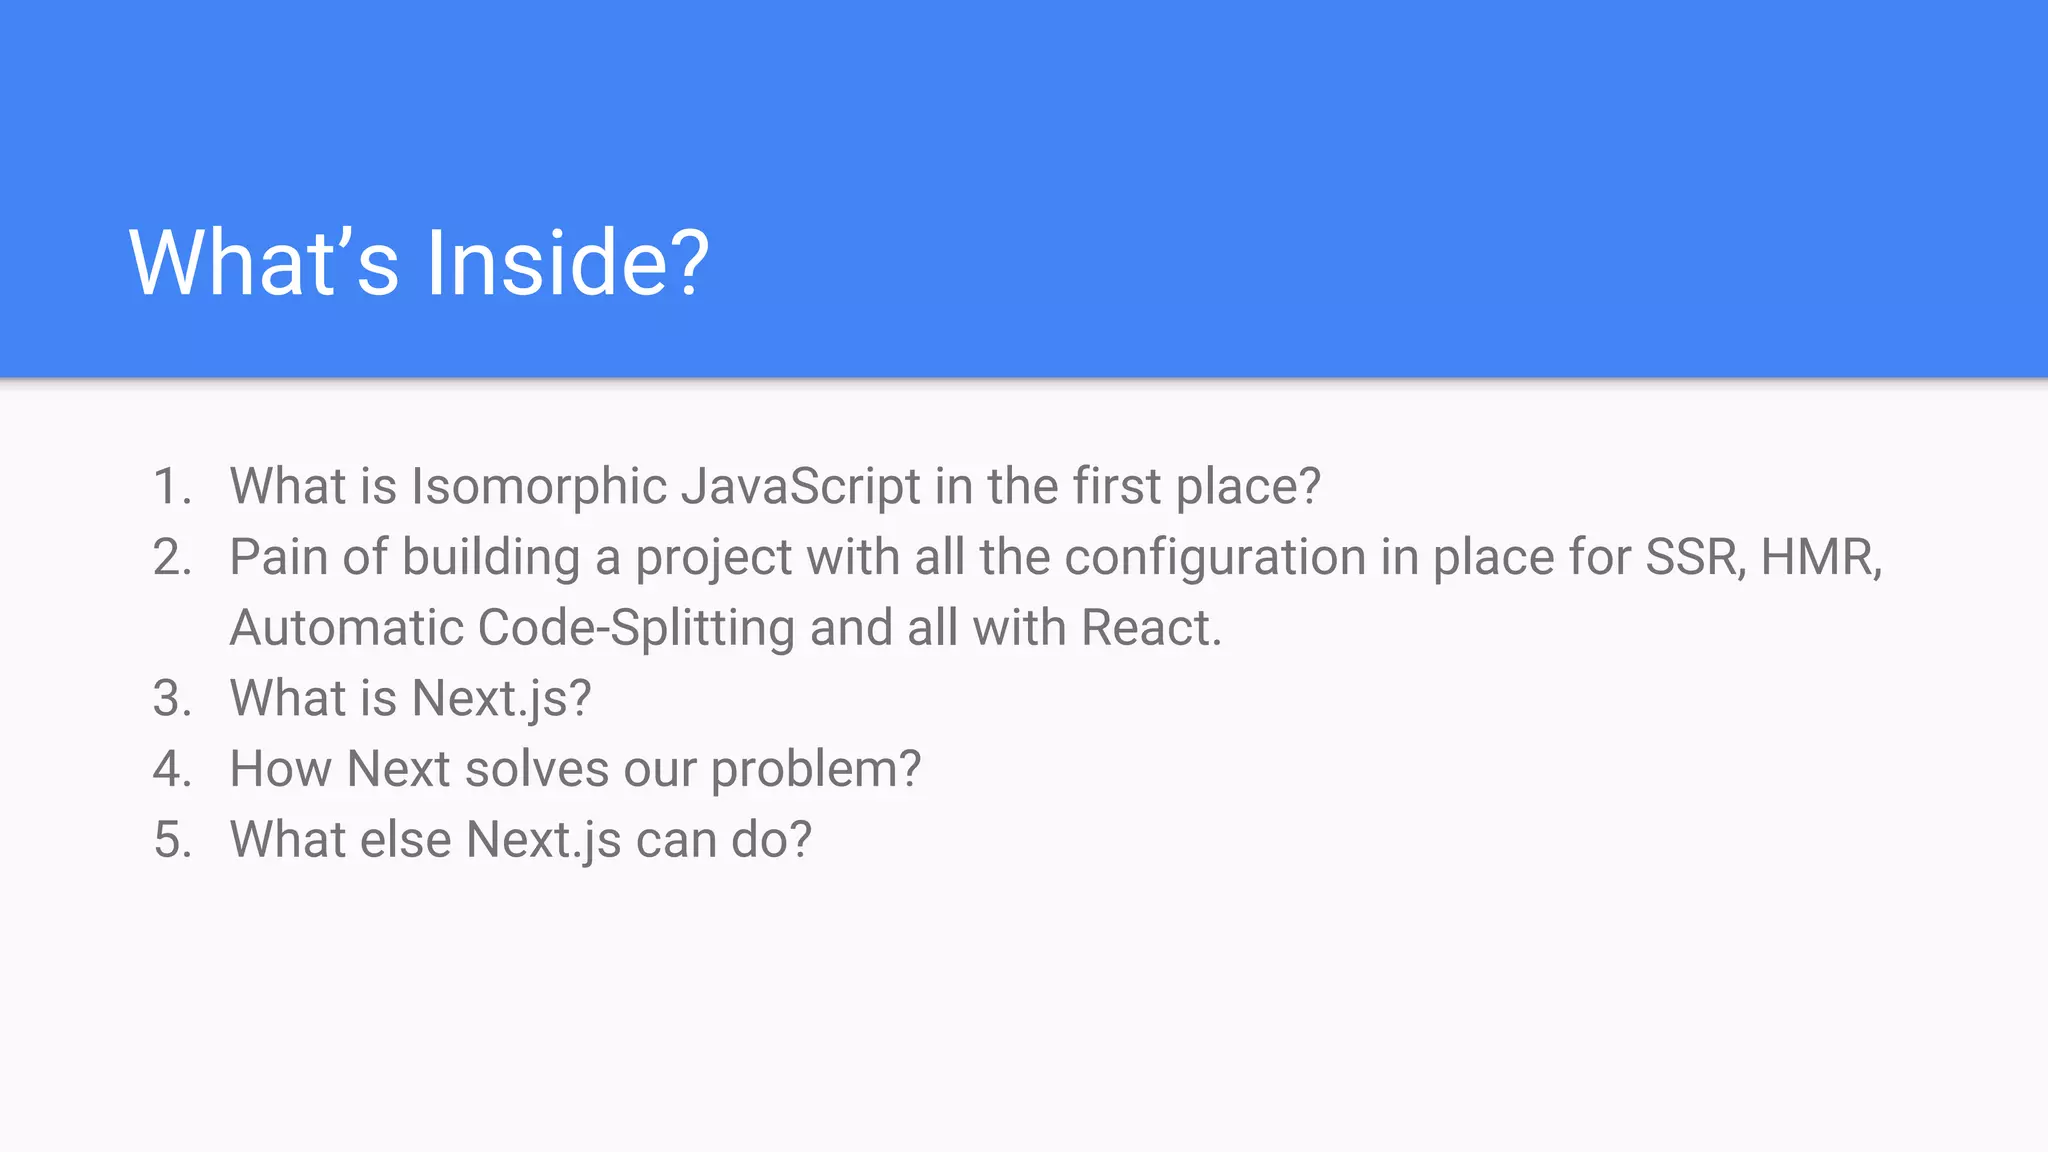Image resolution: width=2048 pixels, height=1152 pixels.
Task: Click the list number 2 marker
Action: [x=172, y=558]
